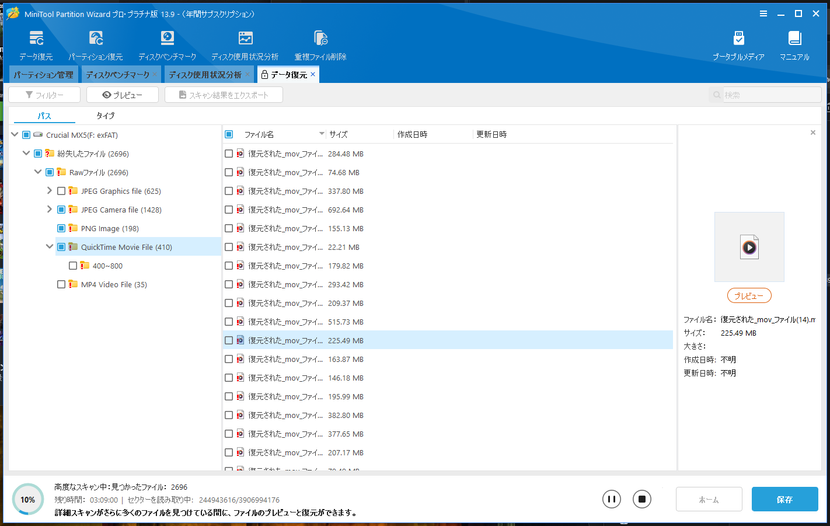Pause the scan

tap(611, 499)
